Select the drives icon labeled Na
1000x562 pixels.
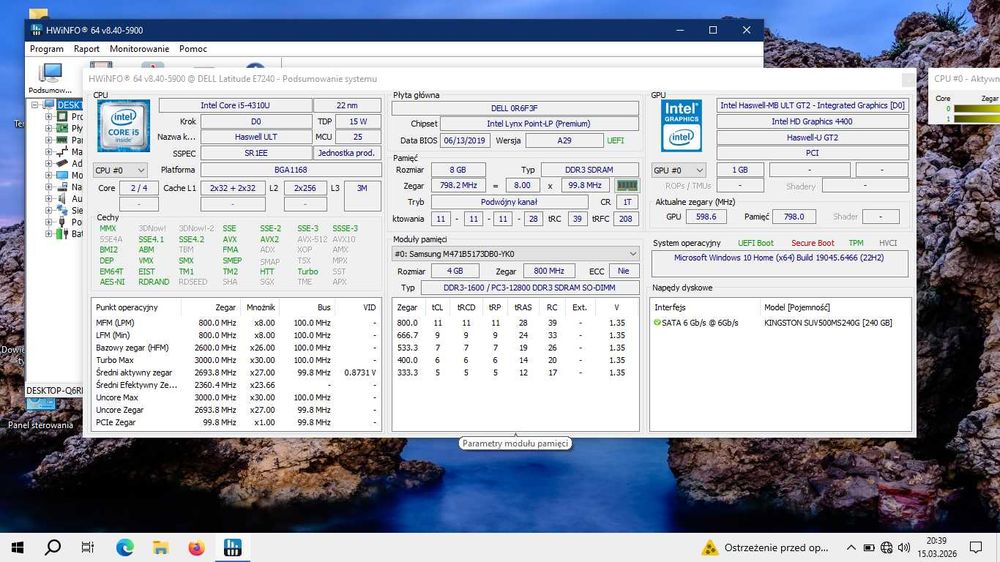[62, 187]
